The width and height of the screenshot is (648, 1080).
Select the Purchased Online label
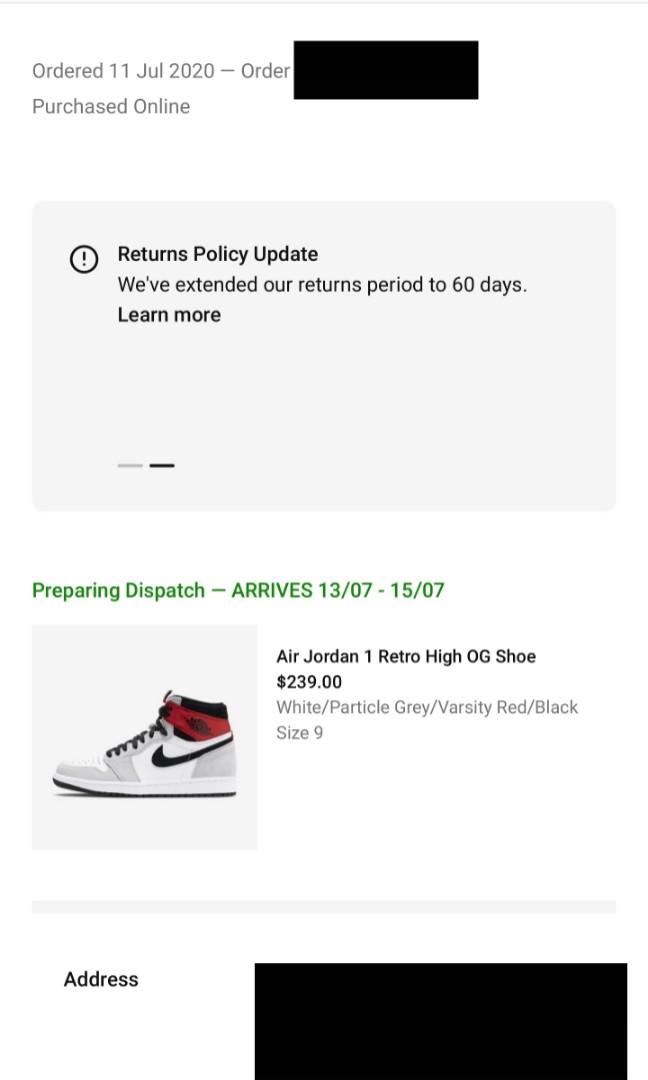tap(111, 106)
